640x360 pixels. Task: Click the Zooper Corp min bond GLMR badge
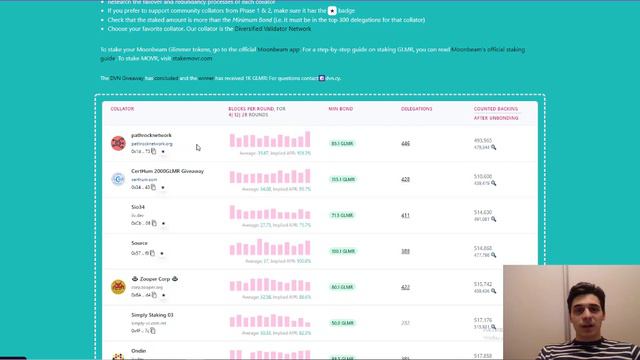pos(342,287)
